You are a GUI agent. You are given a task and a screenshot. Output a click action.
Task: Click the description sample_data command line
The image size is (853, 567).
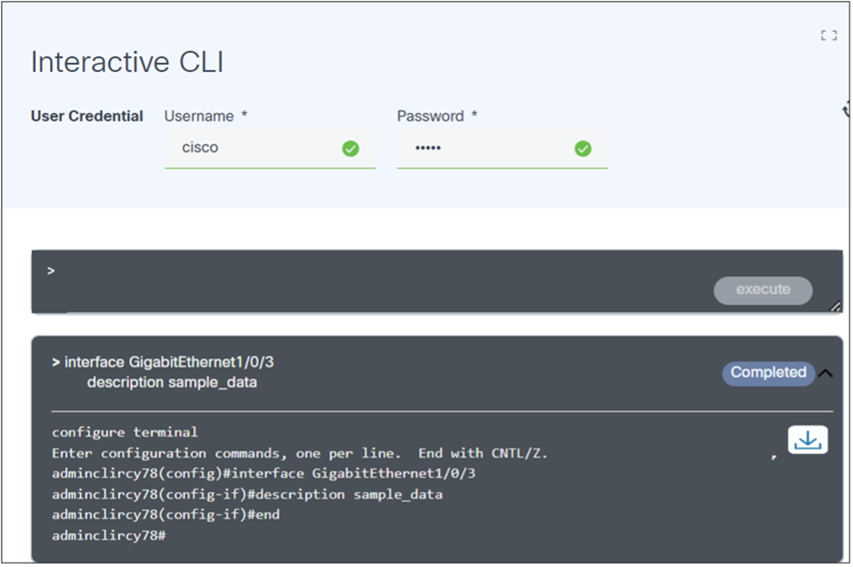[x=172, y=382]
